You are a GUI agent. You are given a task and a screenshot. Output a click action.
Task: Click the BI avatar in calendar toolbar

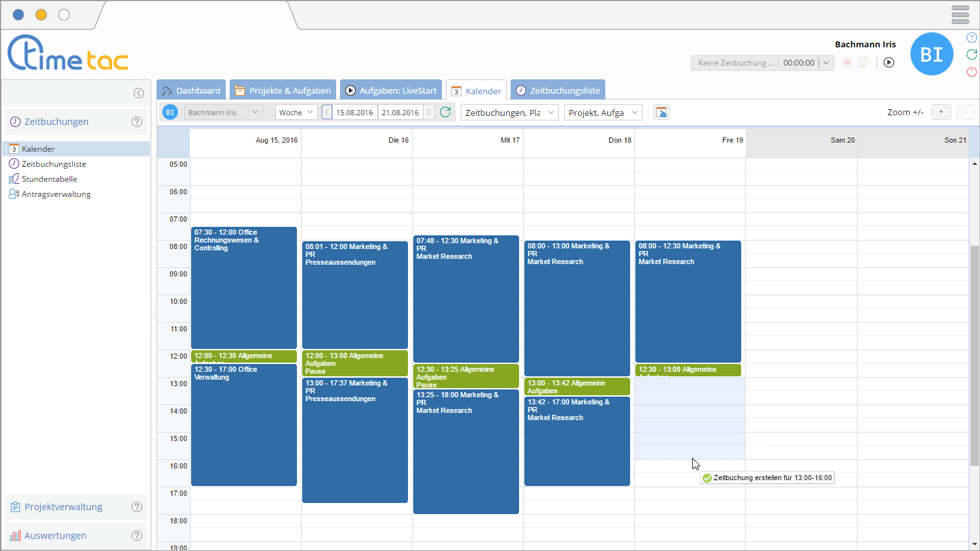point(170,112)
